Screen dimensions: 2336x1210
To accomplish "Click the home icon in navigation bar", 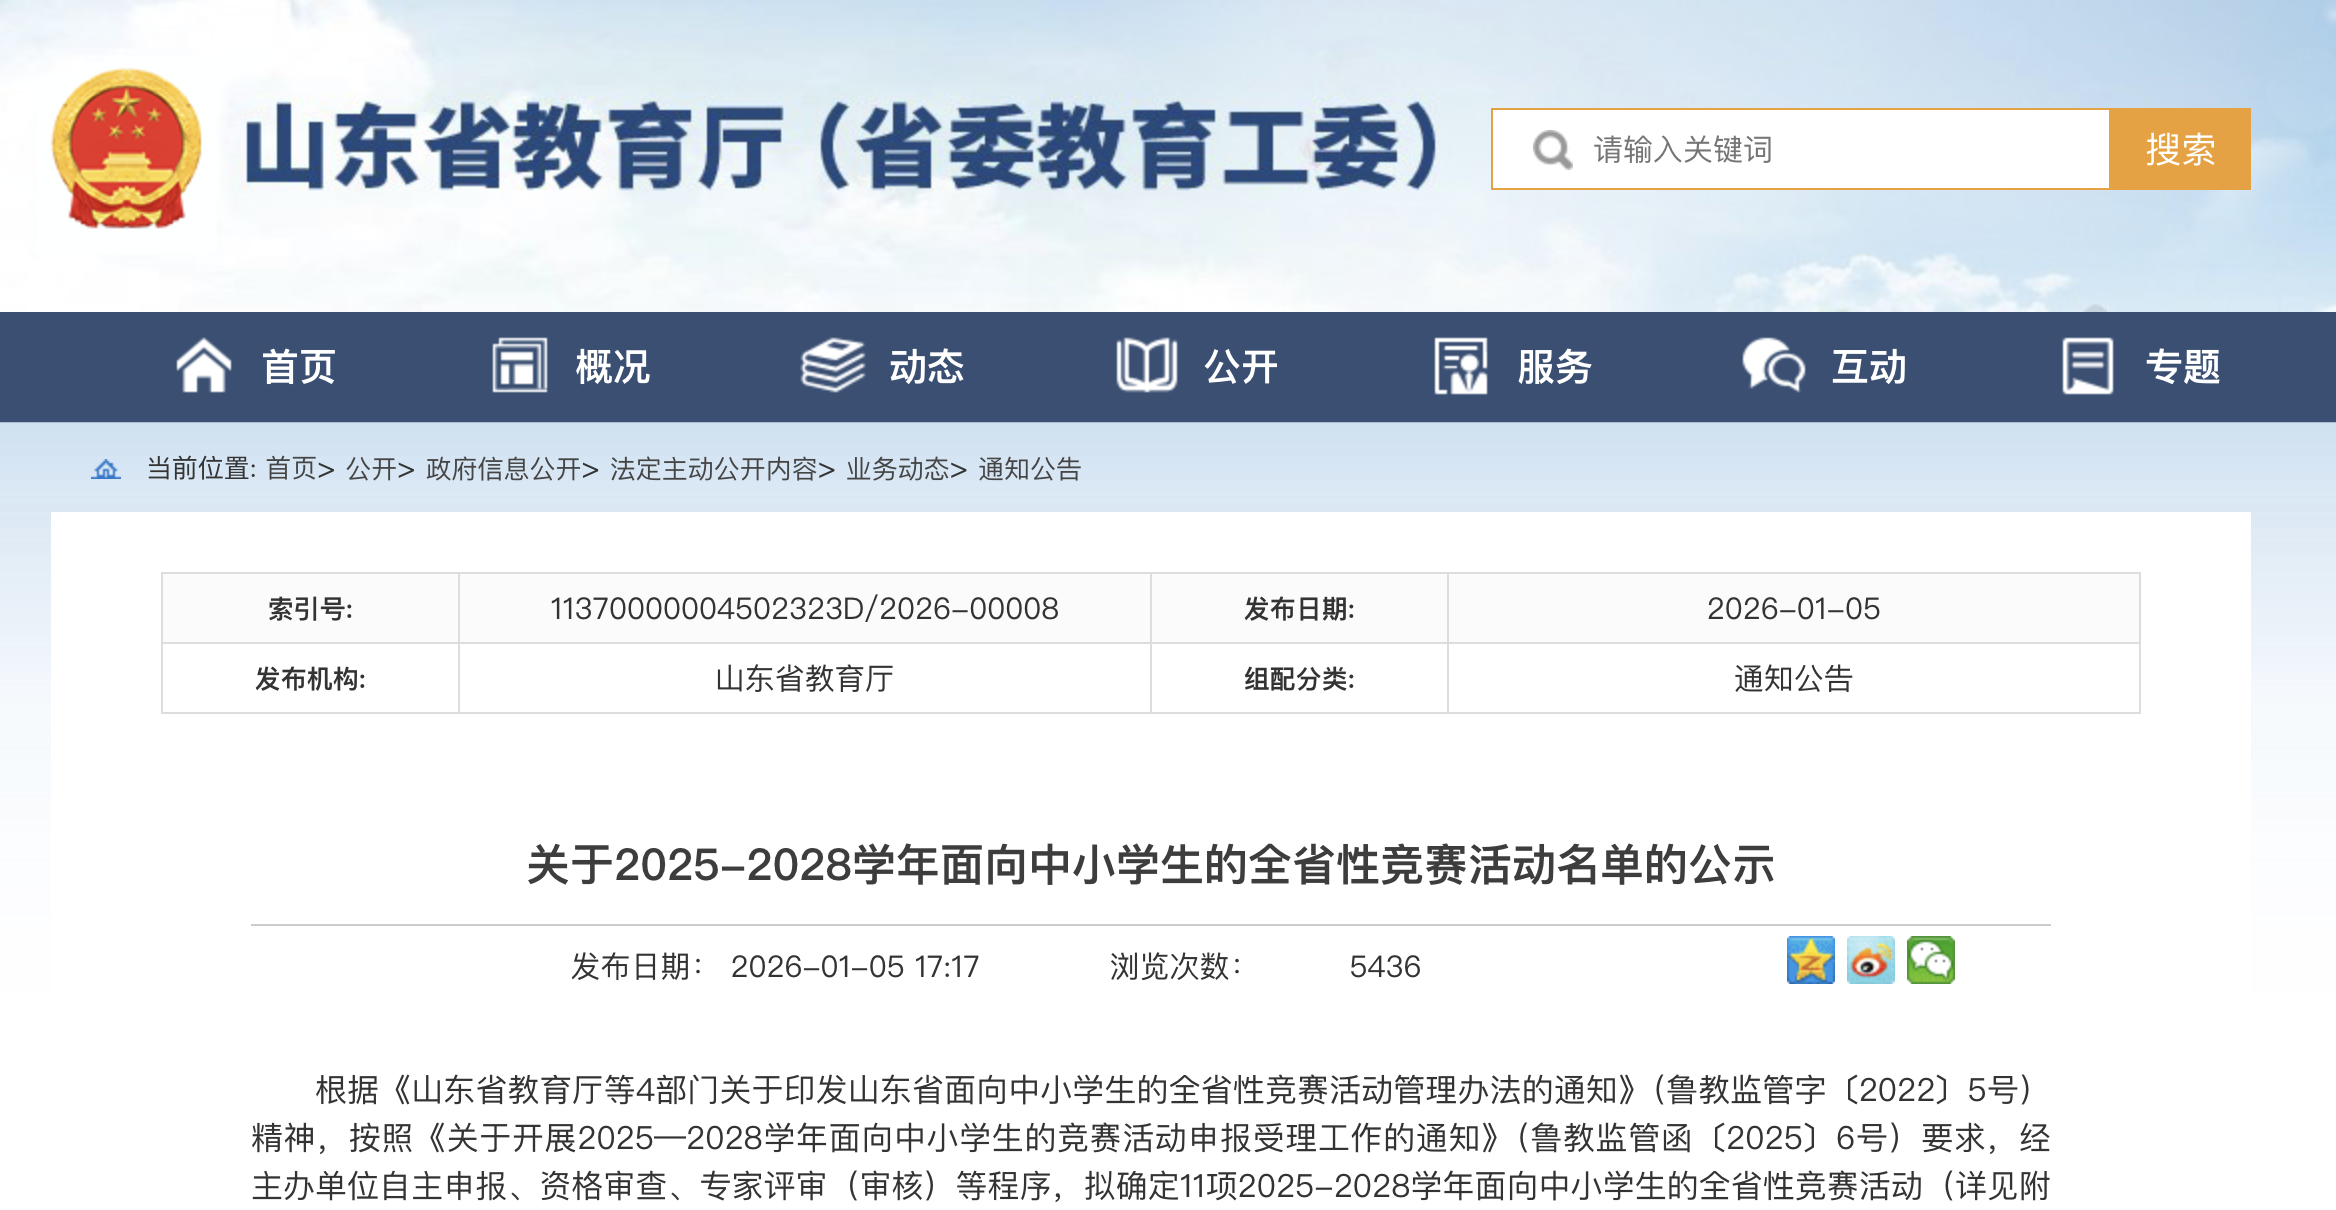I will point(204,366).
